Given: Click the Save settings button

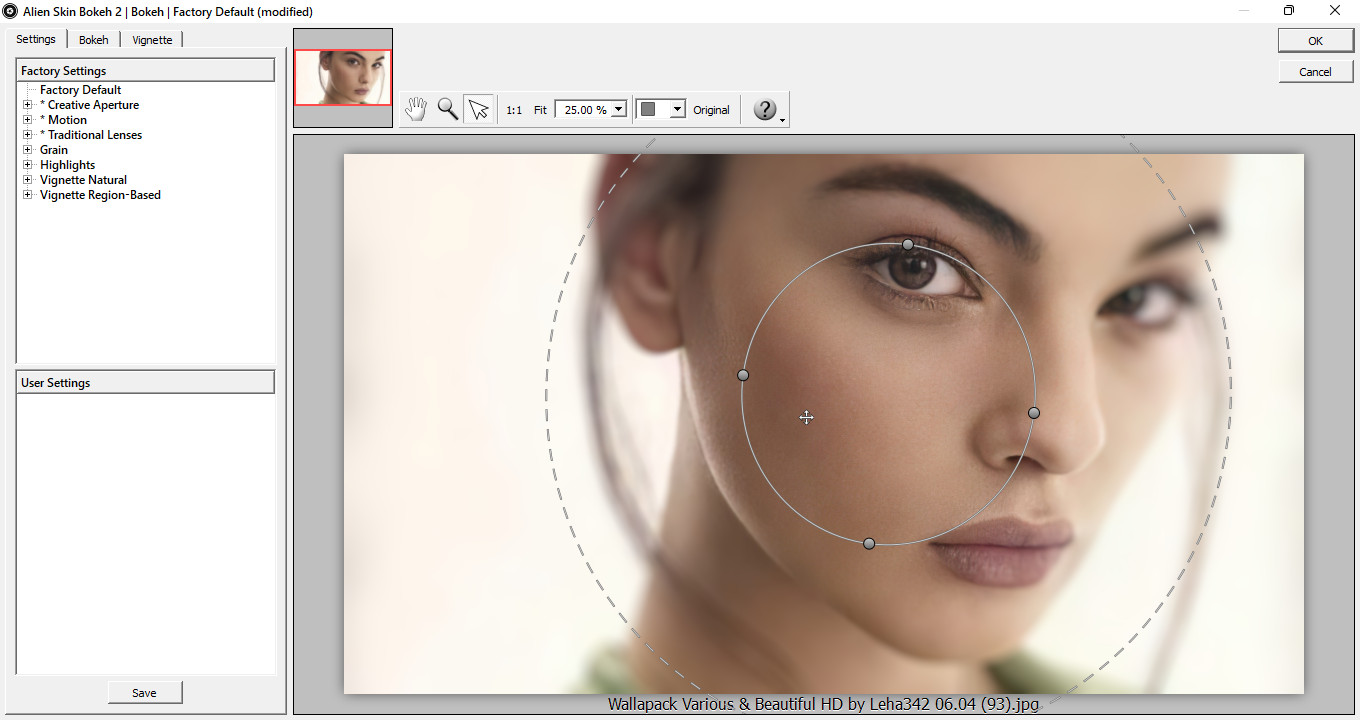Looking at the screenshot, I should point(144,693).
